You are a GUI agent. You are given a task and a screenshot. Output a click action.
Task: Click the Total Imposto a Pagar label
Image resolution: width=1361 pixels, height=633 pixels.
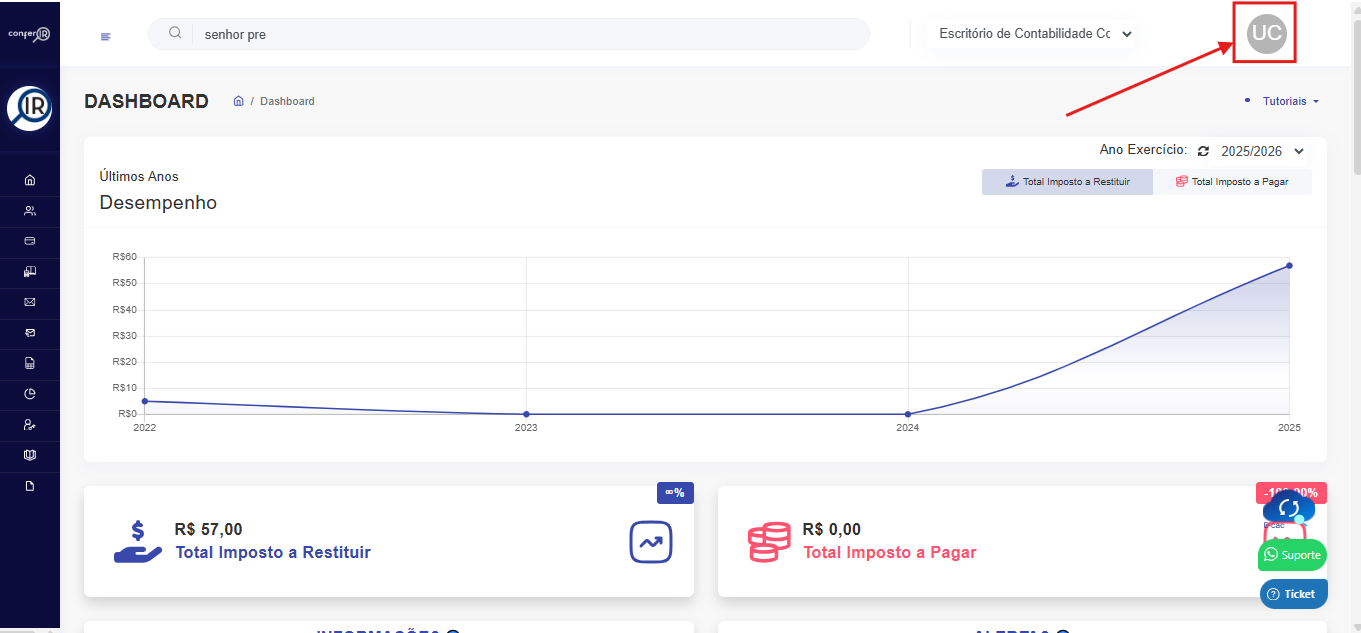pyautogui.click(x=890, y=552)
